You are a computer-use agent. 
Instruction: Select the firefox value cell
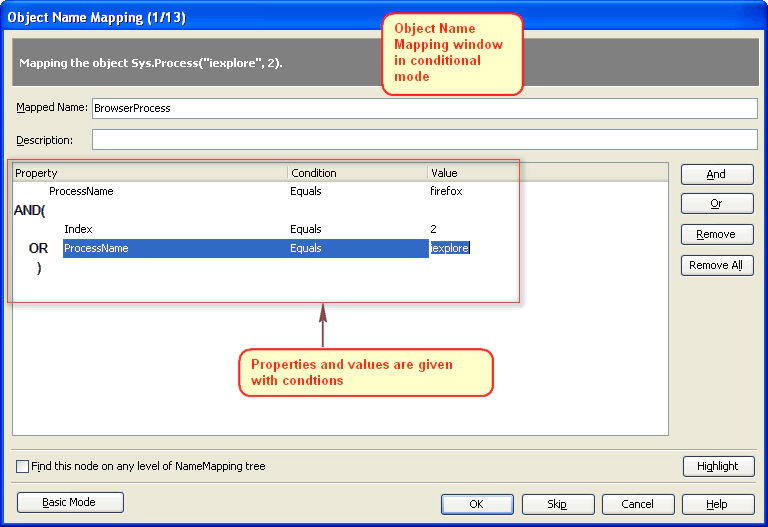pyautogui.click(x=446, y=191)
